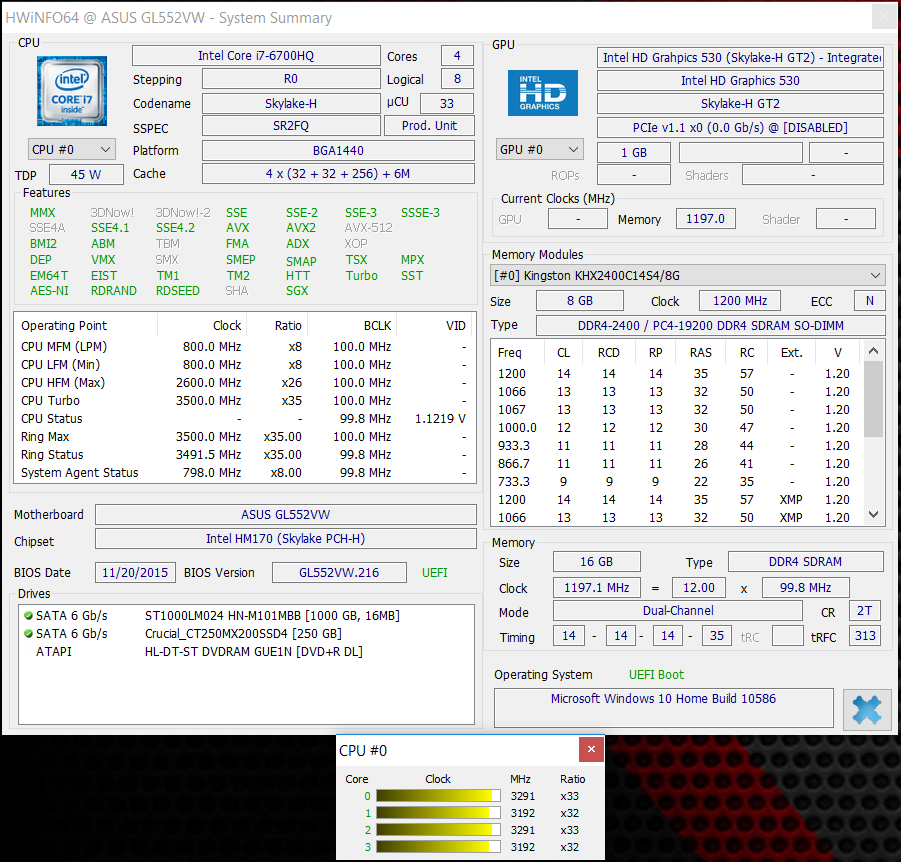Click the Memory Mode Dual-Channel field
This screenshot has height=862, width=901.
tap(678, 610)
